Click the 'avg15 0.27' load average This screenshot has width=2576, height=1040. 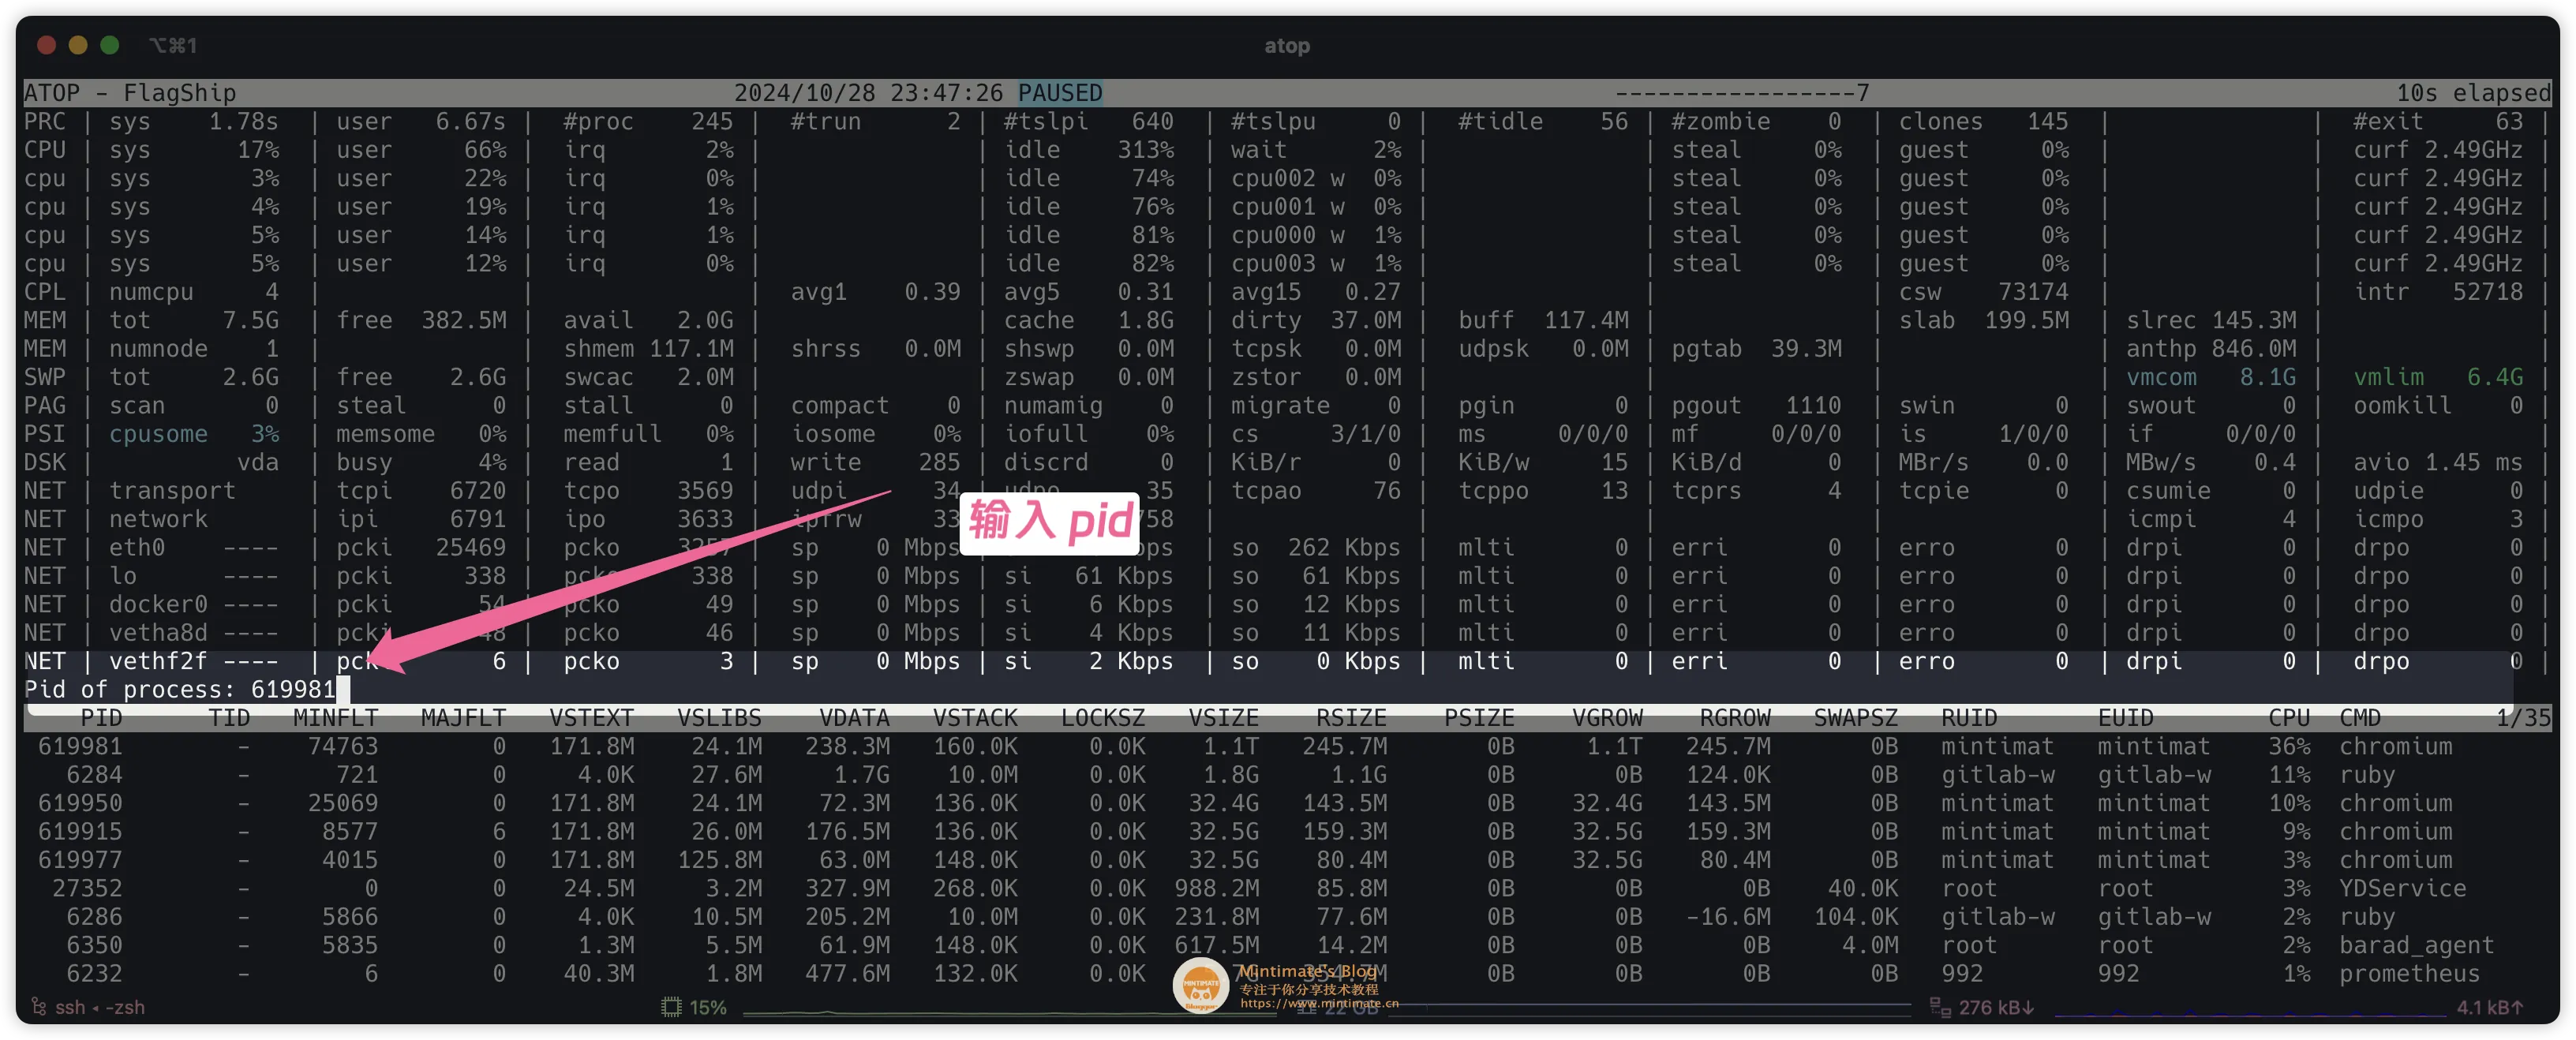click(x=1315, y=292)
